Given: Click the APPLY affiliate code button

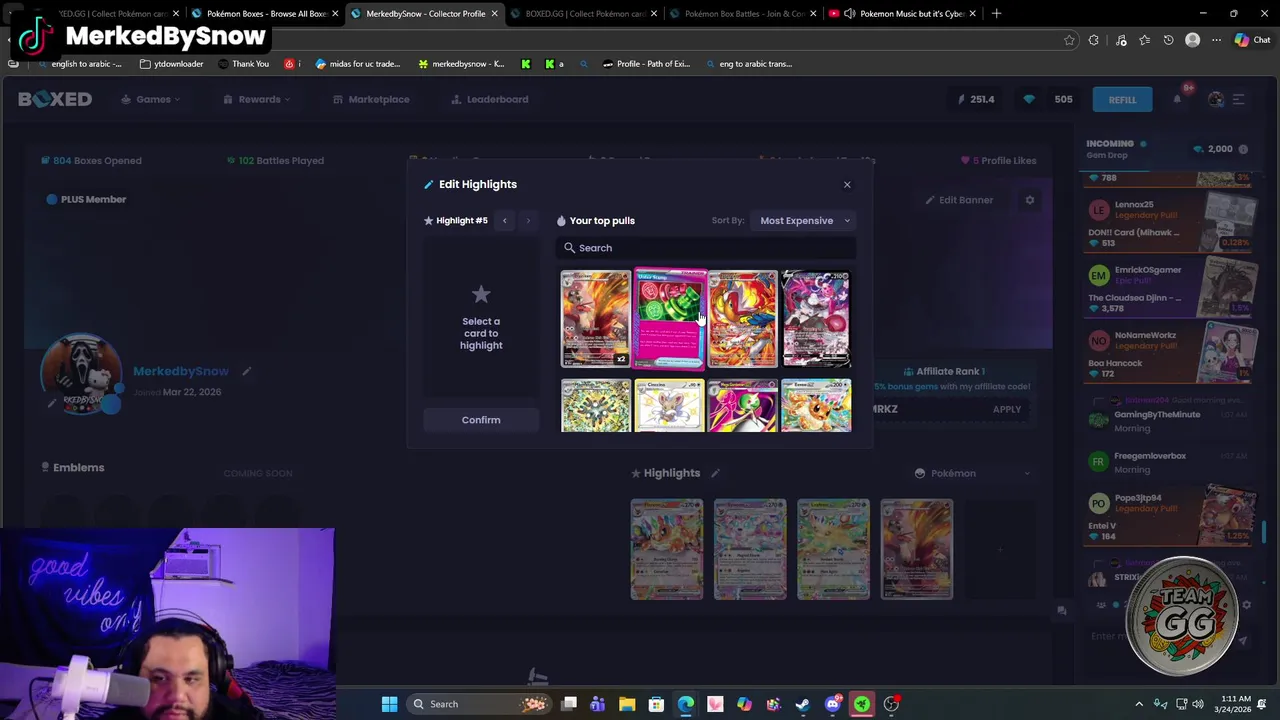Looking at the screenshot, I should coord(1007,409).
